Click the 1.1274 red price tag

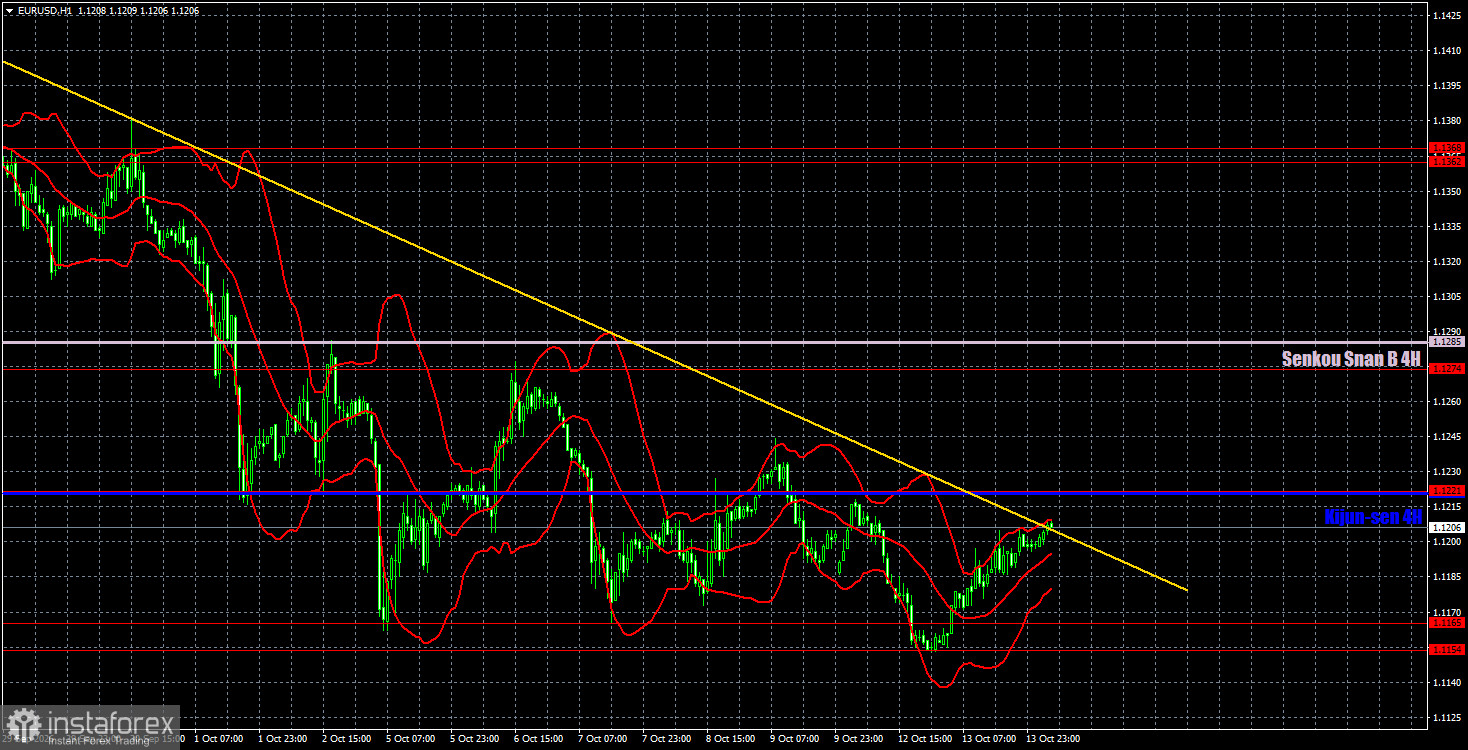(1447, 368)
